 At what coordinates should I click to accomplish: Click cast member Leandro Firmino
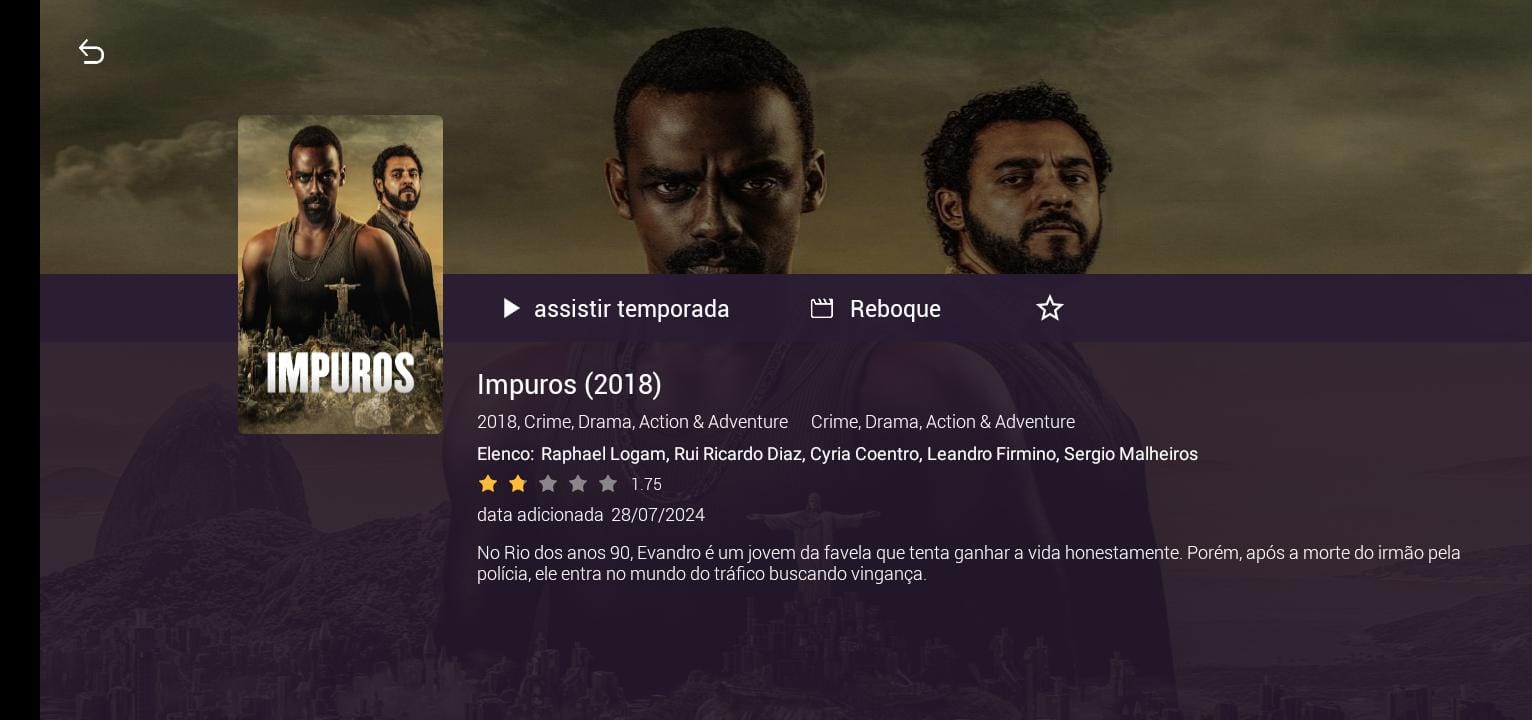click(x=991, y=454)
